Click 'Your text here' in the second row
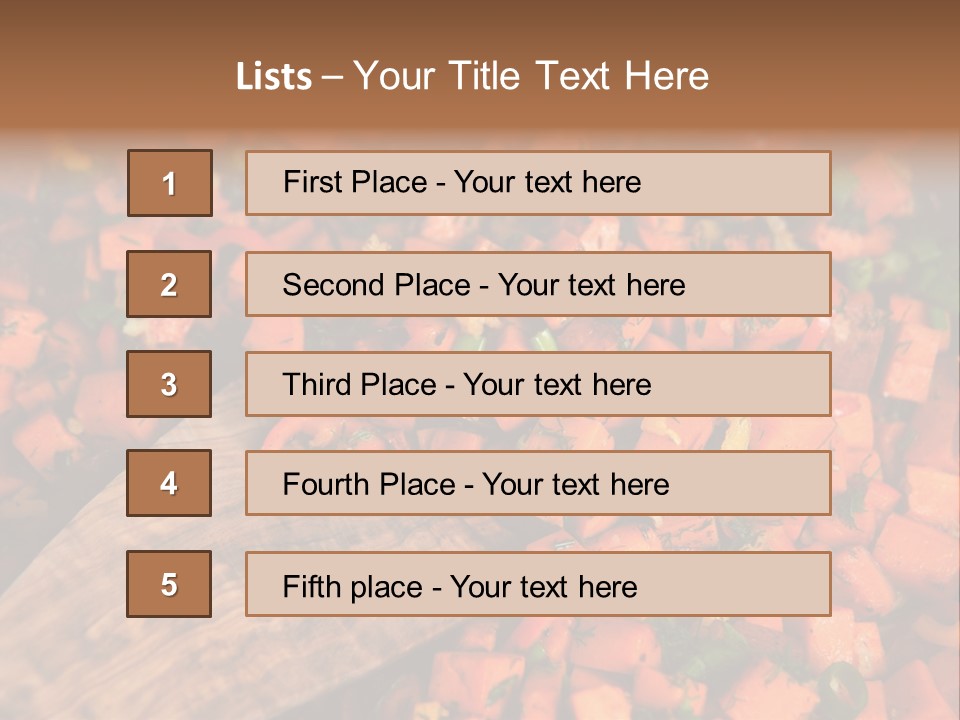 click(591, 285)
